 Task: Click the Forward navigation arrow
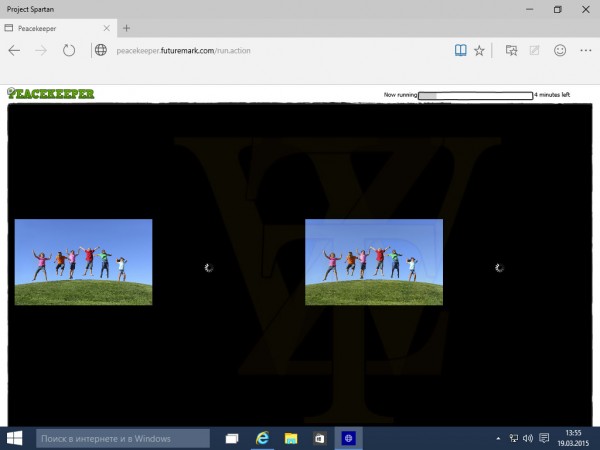[41, 50]
